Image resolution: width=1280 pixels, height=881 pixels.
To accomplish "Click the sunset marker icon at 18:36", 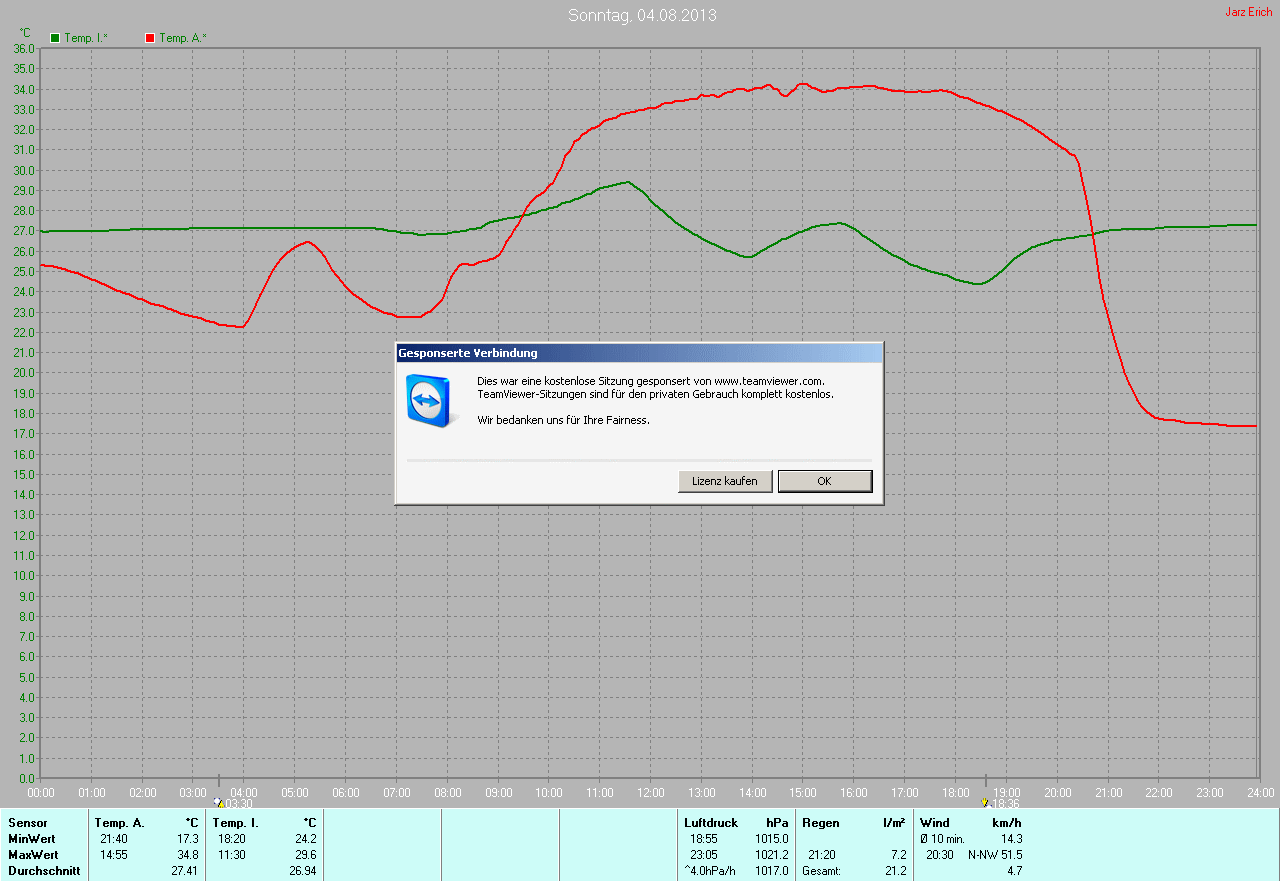I will [986, 803].
